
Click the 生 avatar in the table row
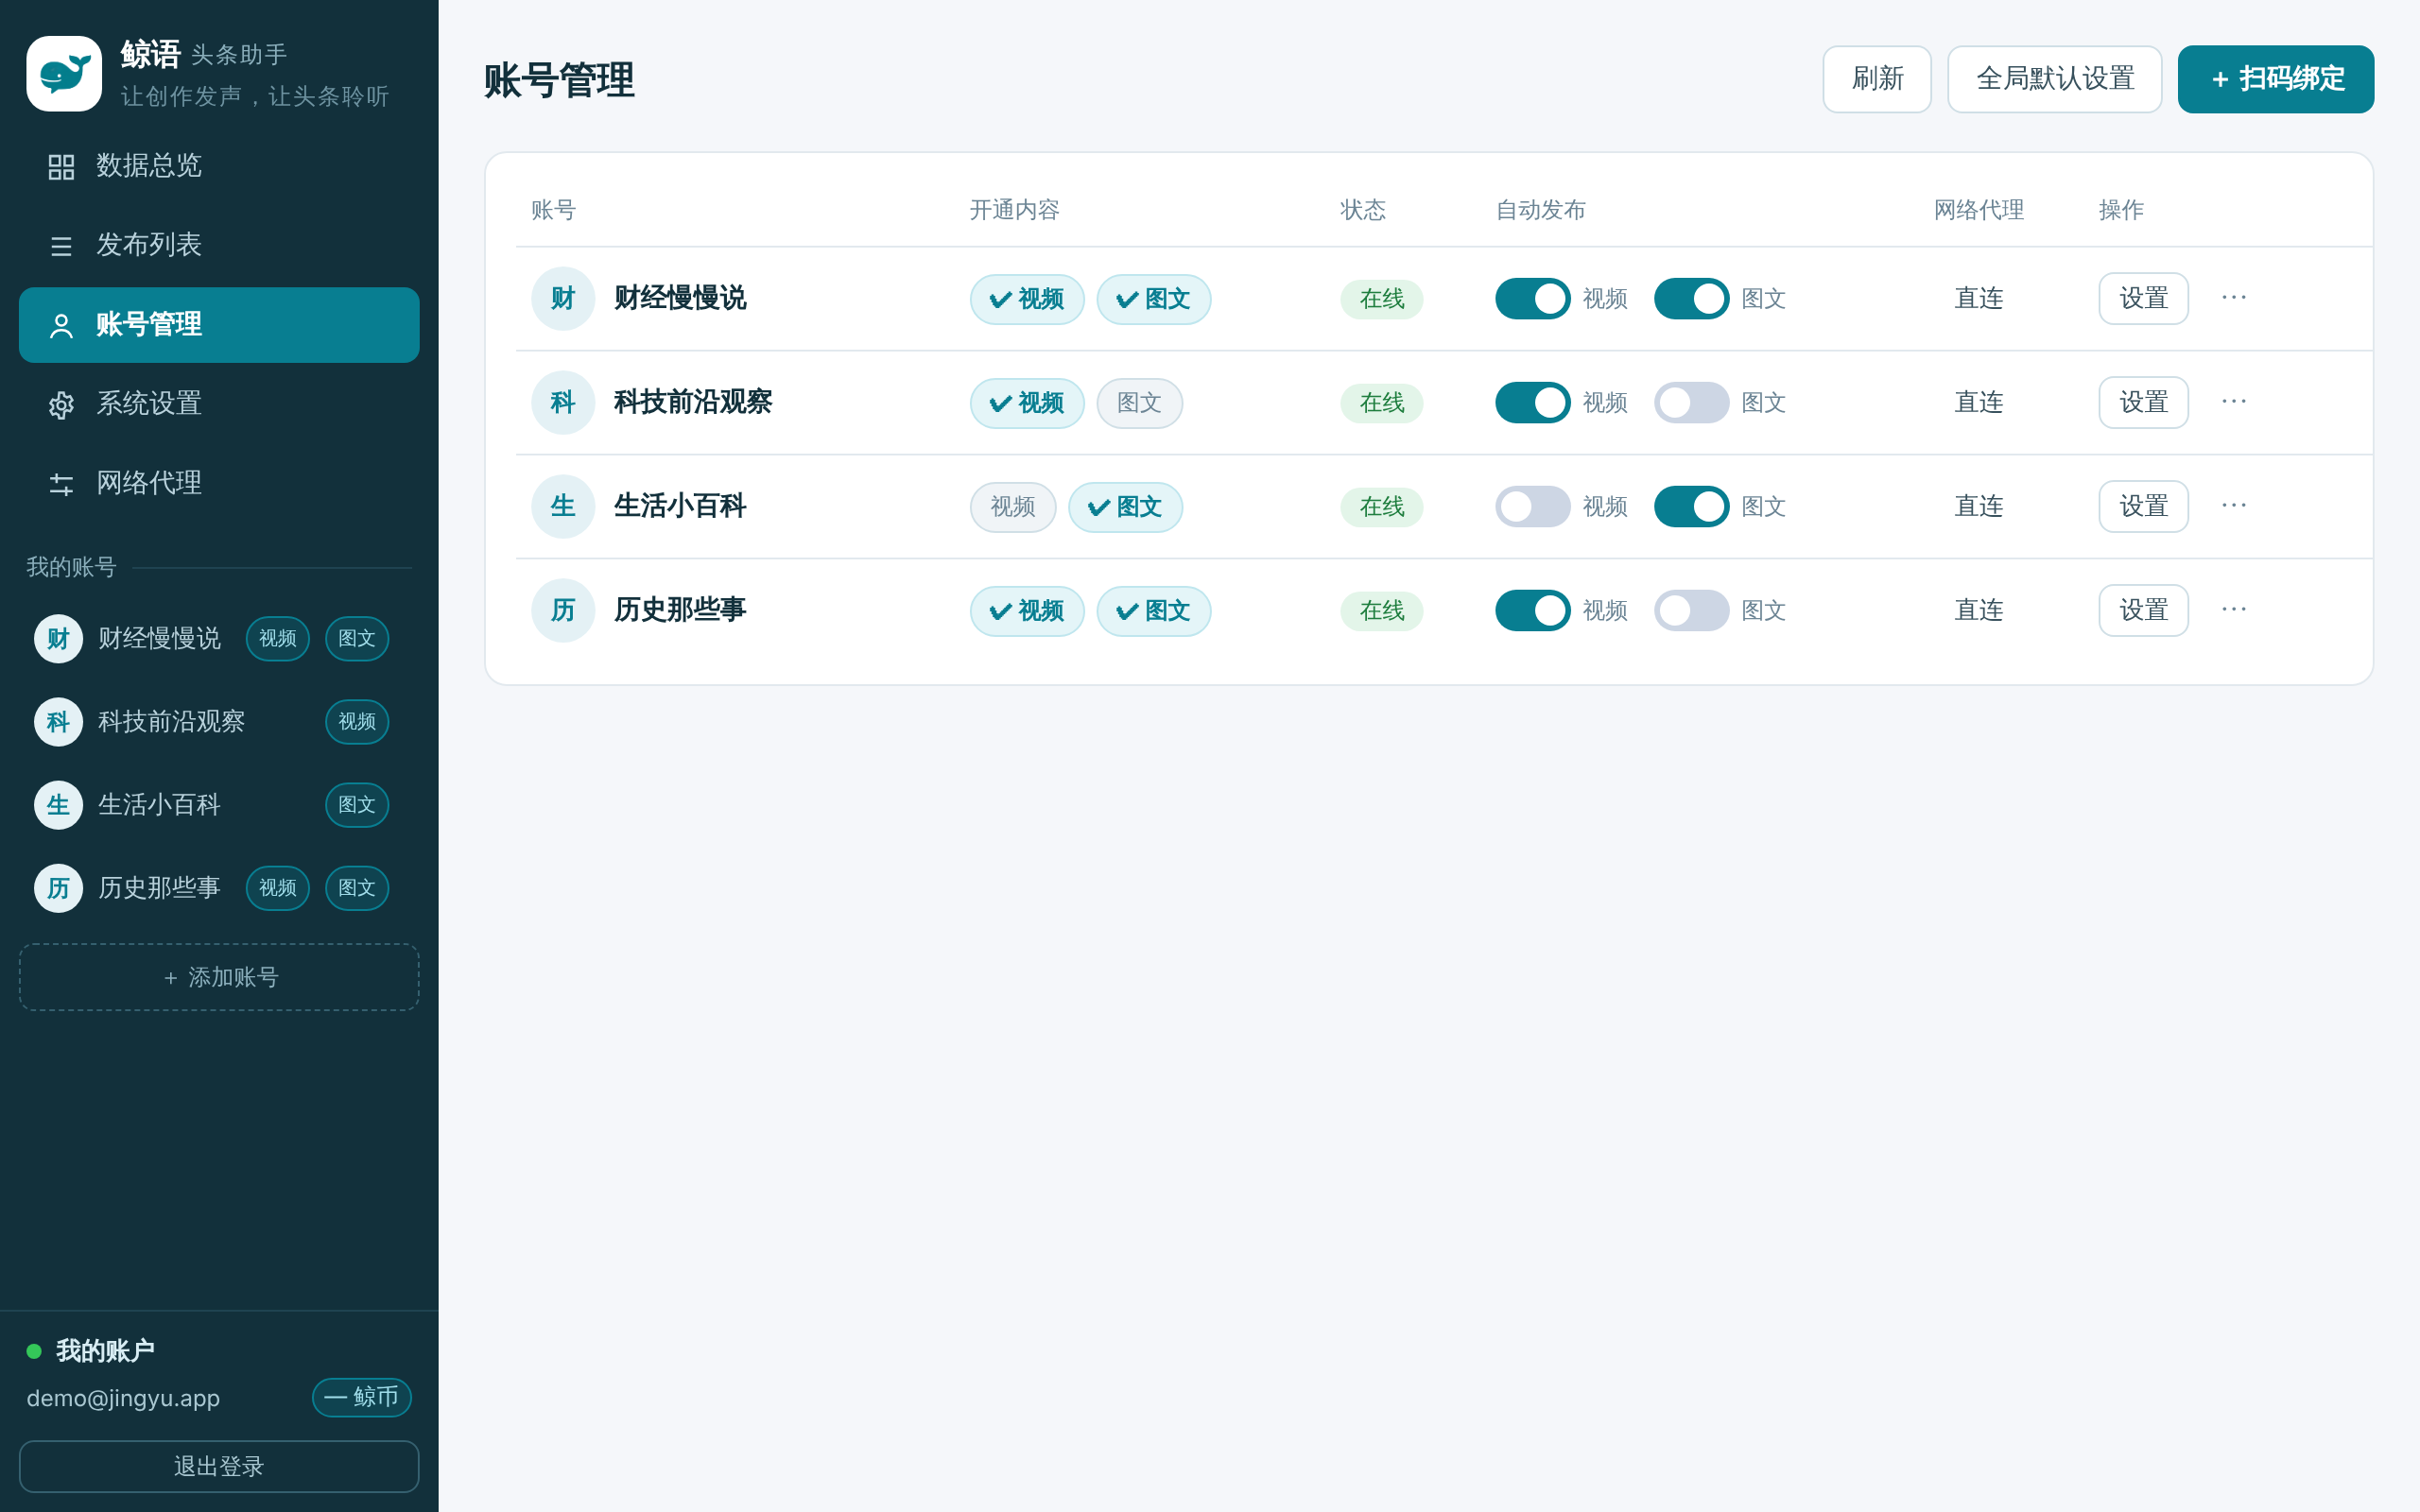[563, 506]
